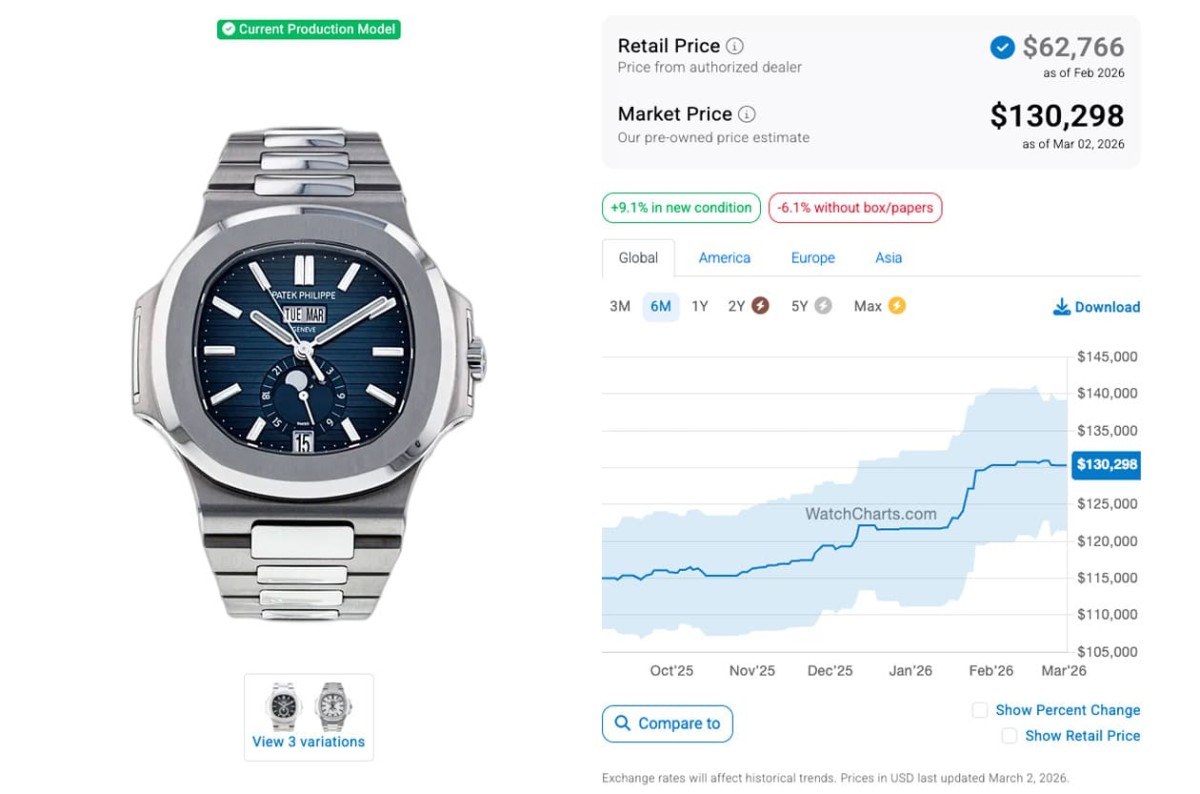1200x794 pixels.
Task: Open View 3 variations link
Action: coord(308,742)
